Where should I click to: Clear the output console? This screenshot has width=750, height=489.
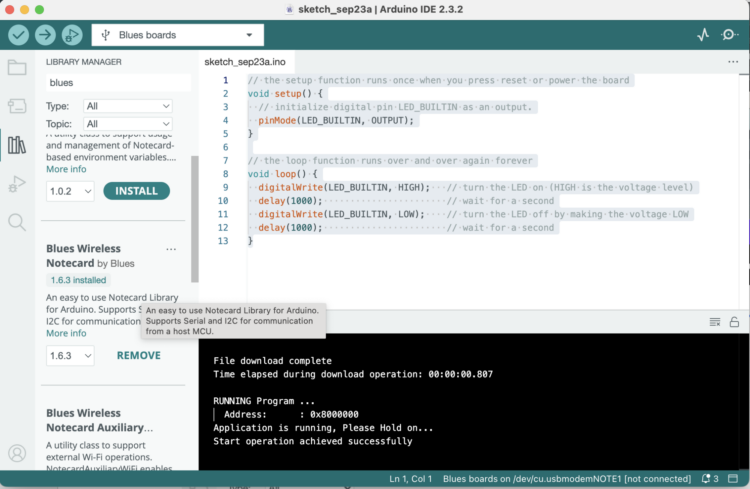click(715, 322)
